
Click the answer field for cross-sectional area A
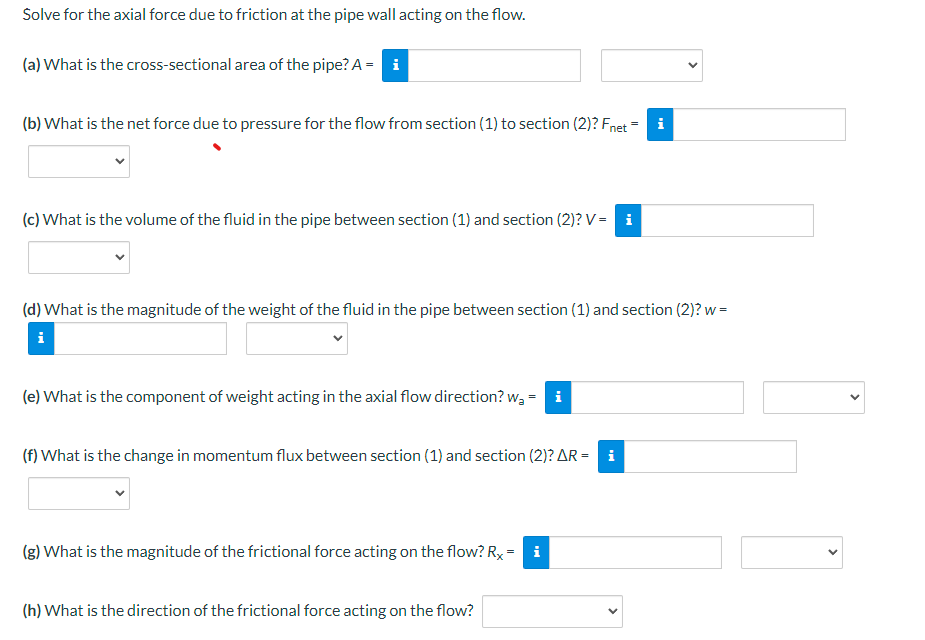[495, 65]
